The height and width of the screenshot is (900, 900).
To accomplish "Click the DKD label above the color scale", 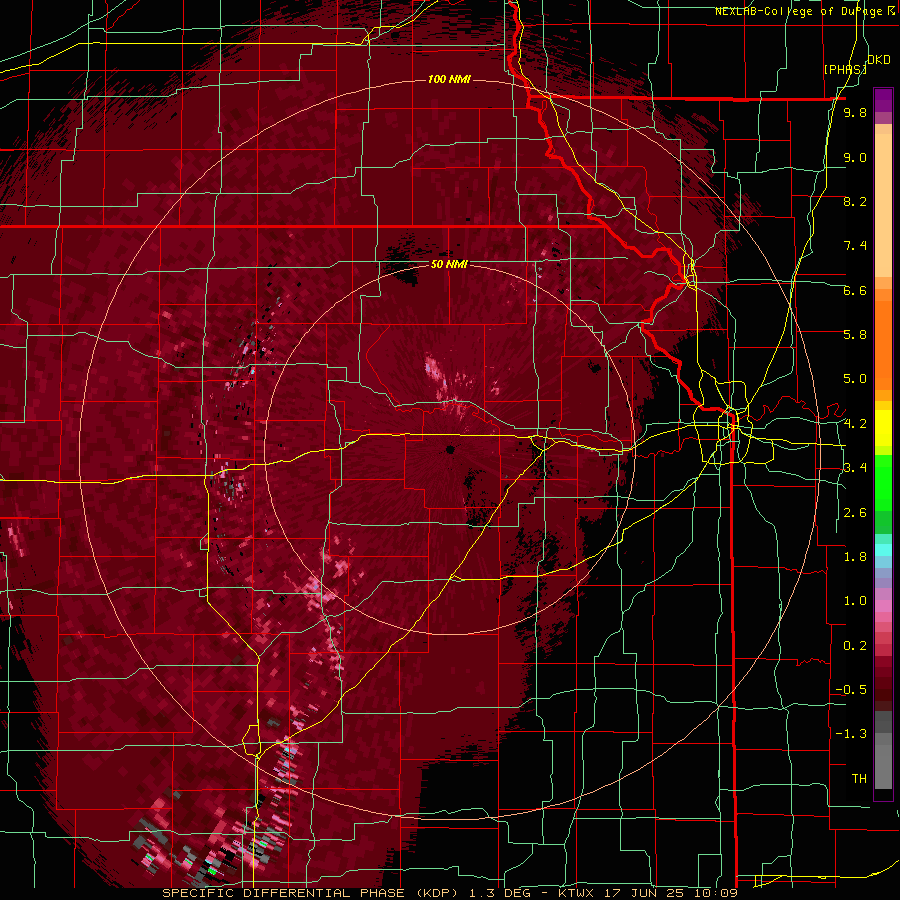I will [879, 59].
